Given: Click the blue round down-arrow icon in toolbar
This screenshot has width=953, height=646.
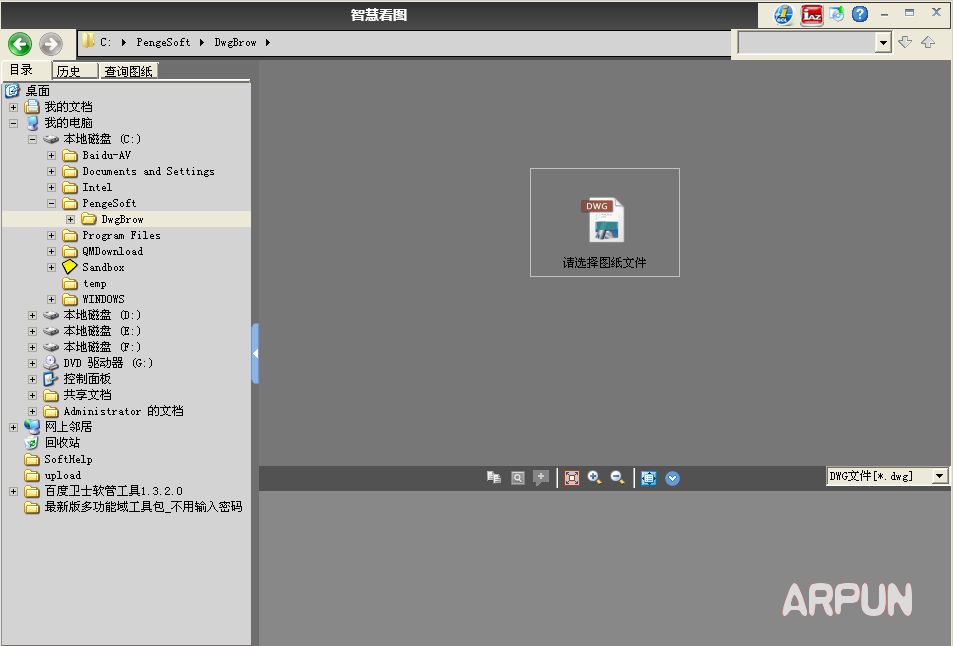Looking at the screenshot, I should (x=672, y=478).
